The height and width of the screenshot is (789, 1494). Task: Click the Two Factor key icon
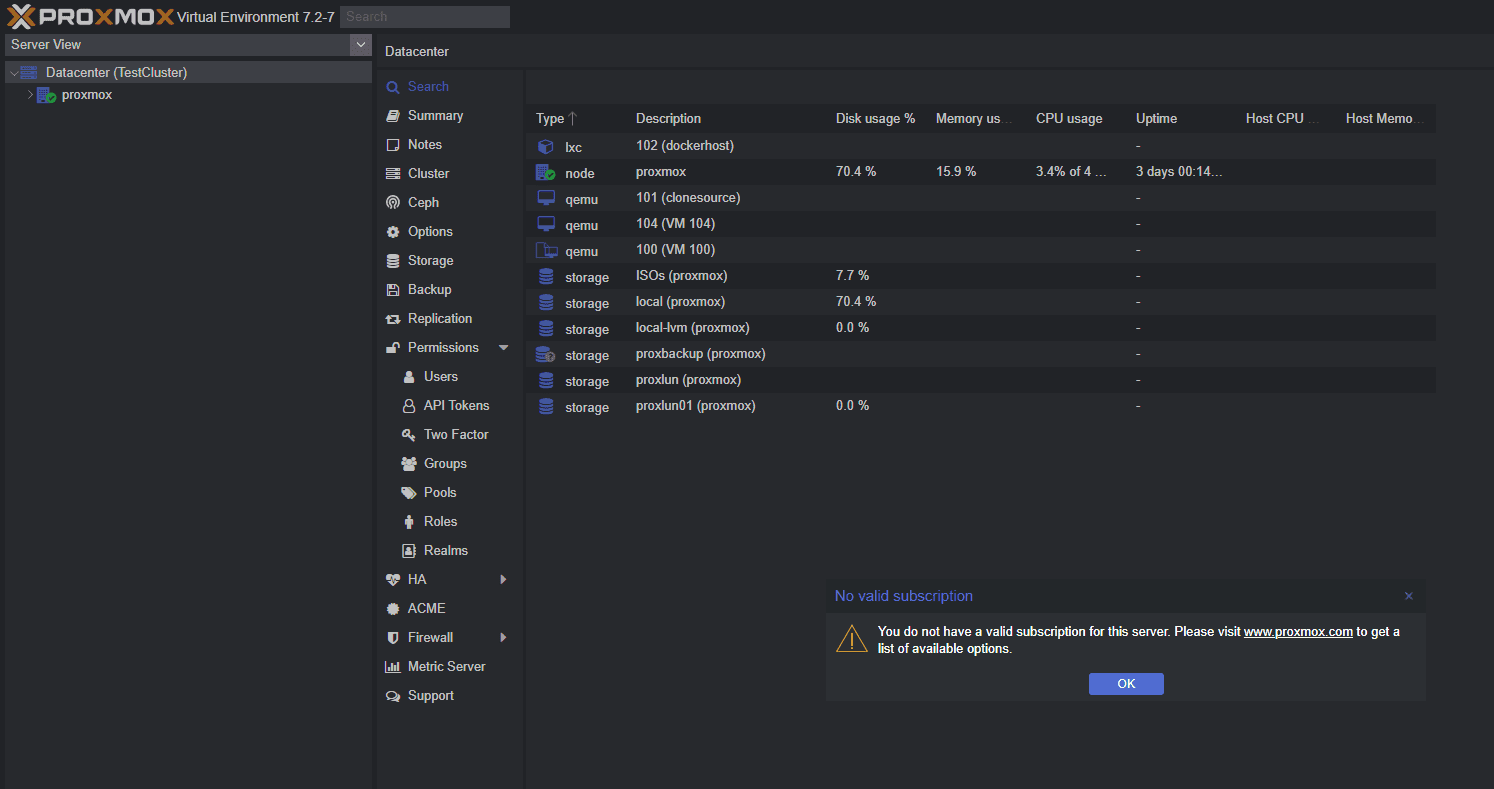click(408, 435)
